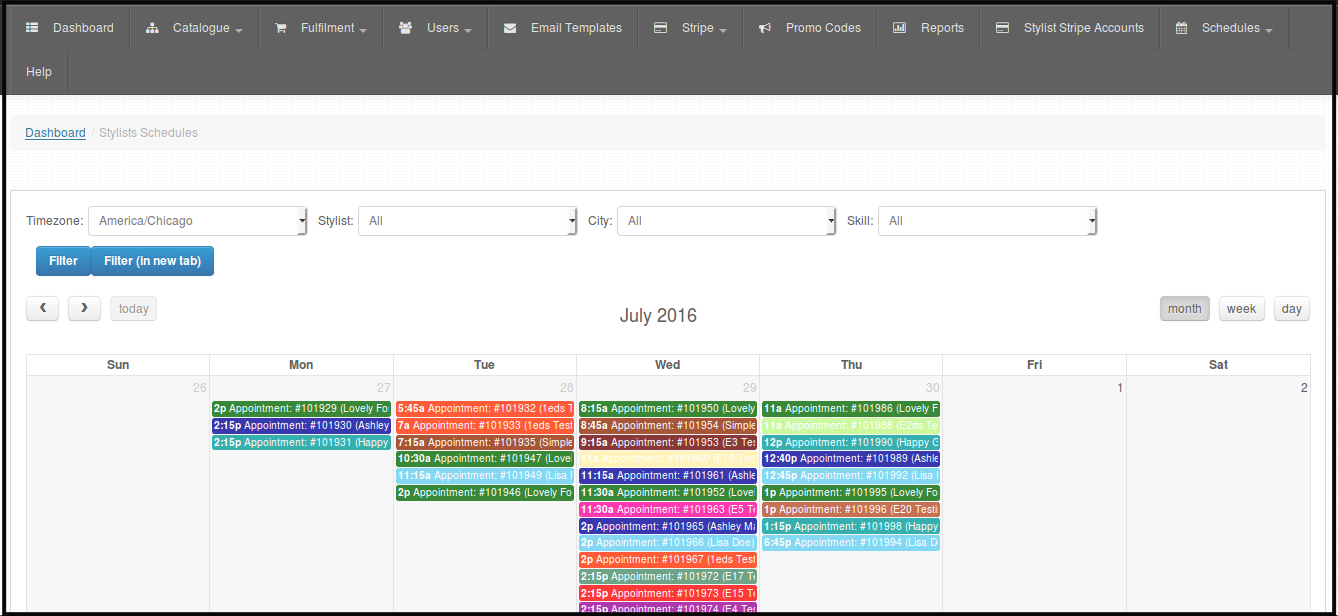Click Filter (in new tab) button

[x=152, y=261]
